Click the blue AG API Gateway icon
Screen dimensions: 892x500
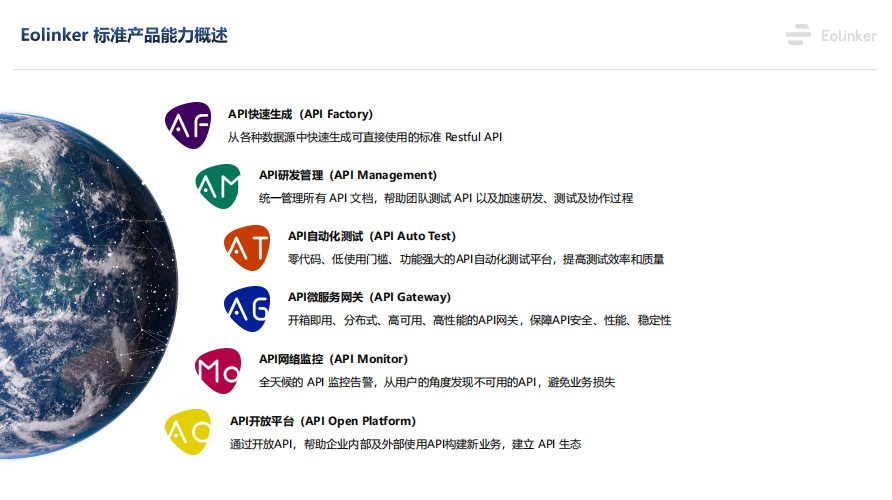[x=247, y=309]
